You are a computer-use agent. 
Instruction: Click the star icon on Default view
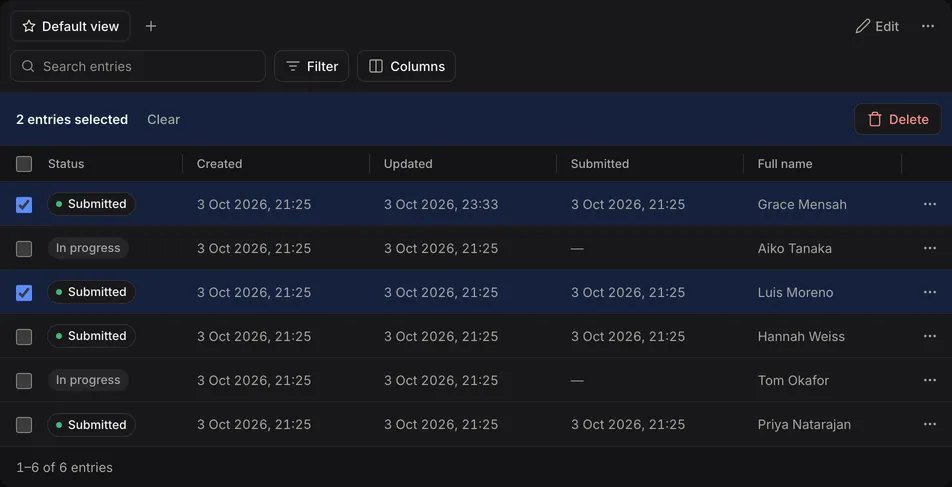29,26
